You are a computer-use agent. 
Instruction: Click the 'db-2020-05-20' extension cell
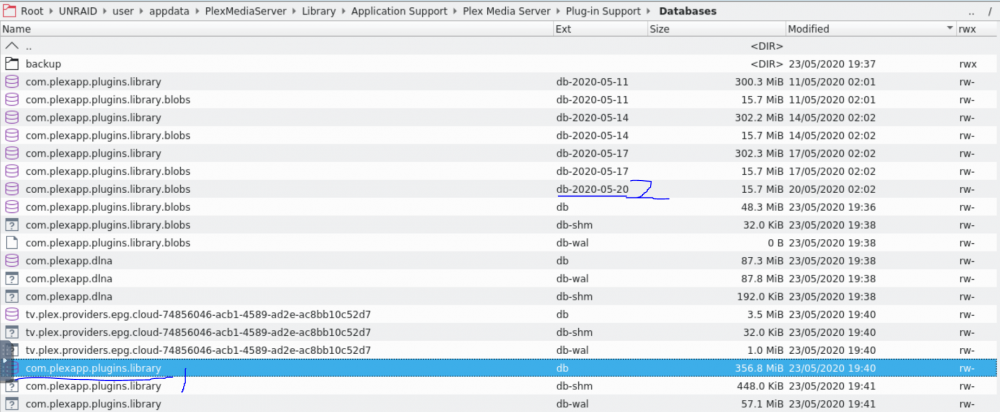click(592, 189)
